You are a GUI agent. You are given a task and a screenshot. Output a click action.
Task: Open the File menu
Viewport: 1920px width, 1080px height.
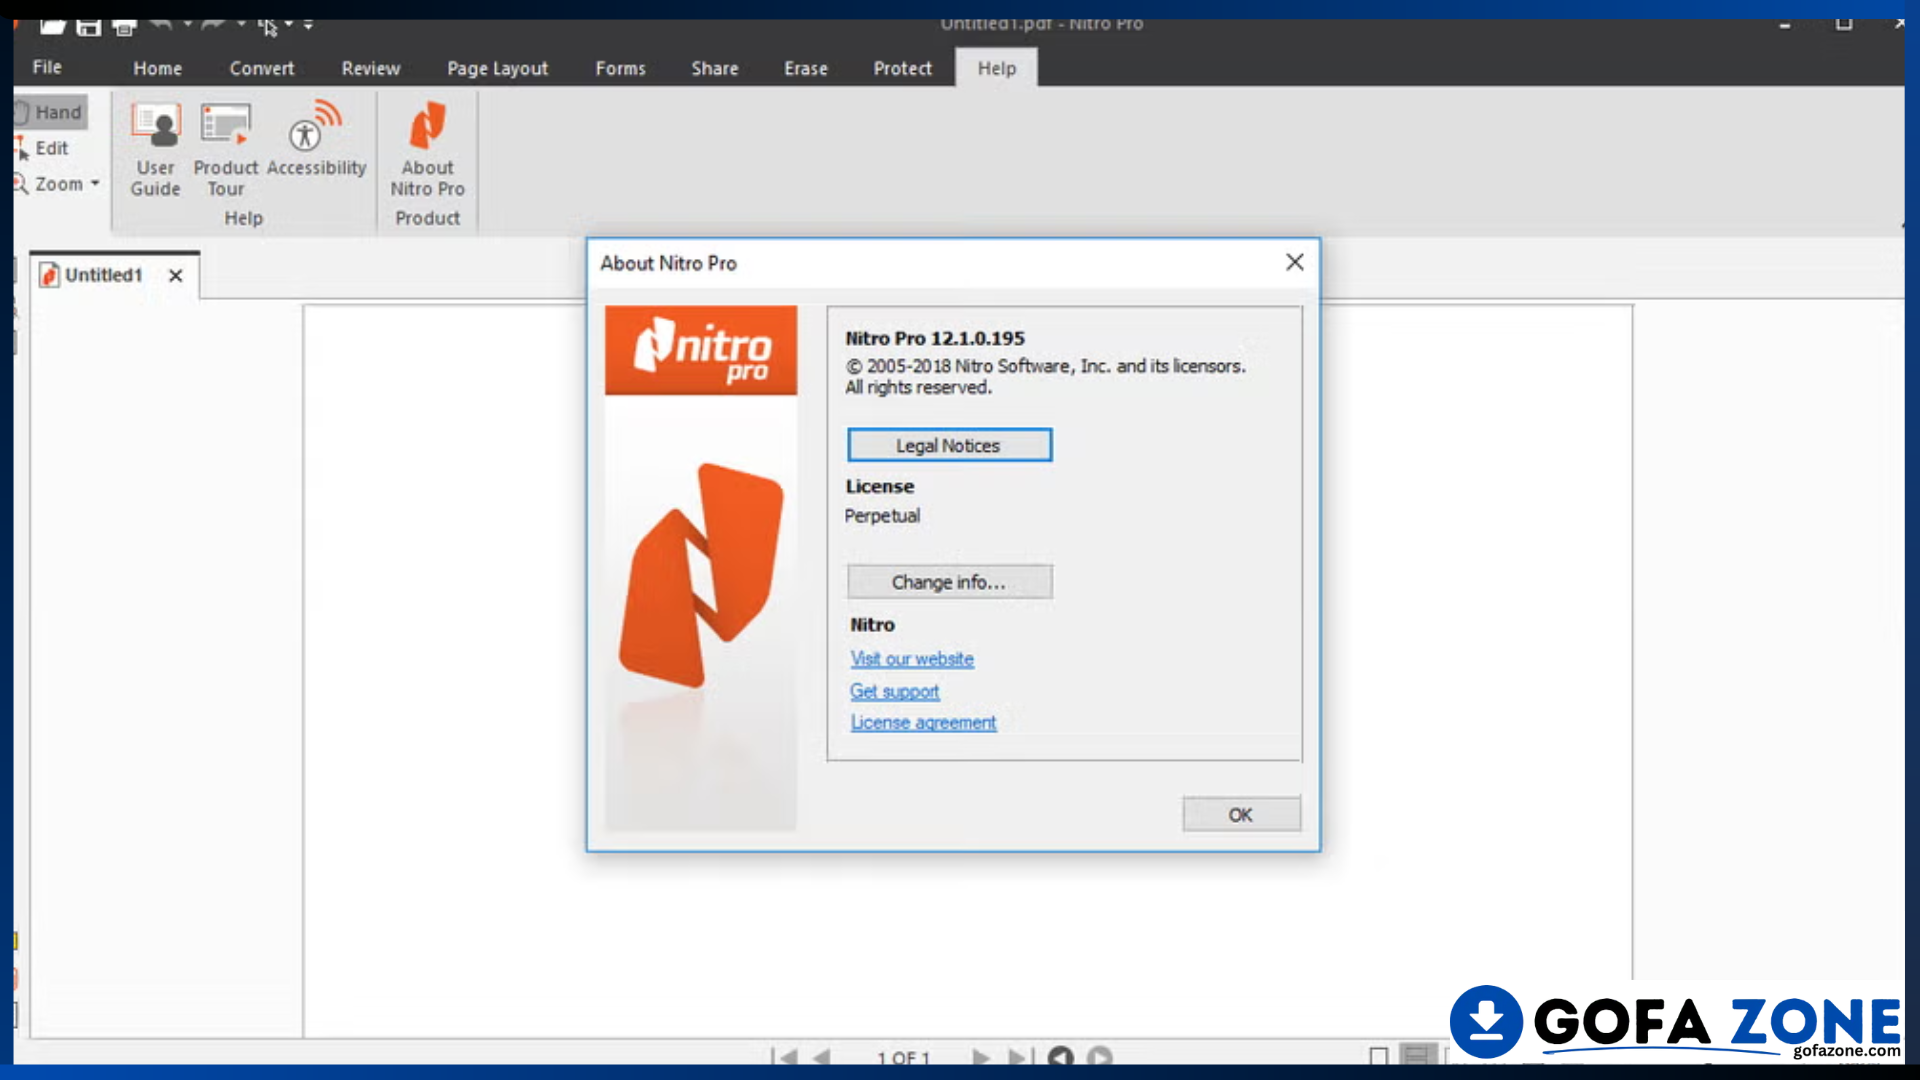(x=47, y=67)
